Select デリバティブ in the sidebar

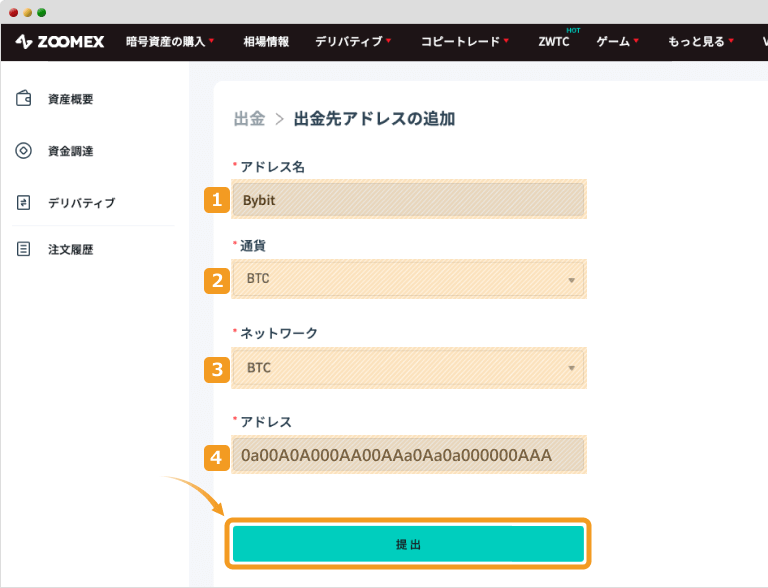coord(81,203)
